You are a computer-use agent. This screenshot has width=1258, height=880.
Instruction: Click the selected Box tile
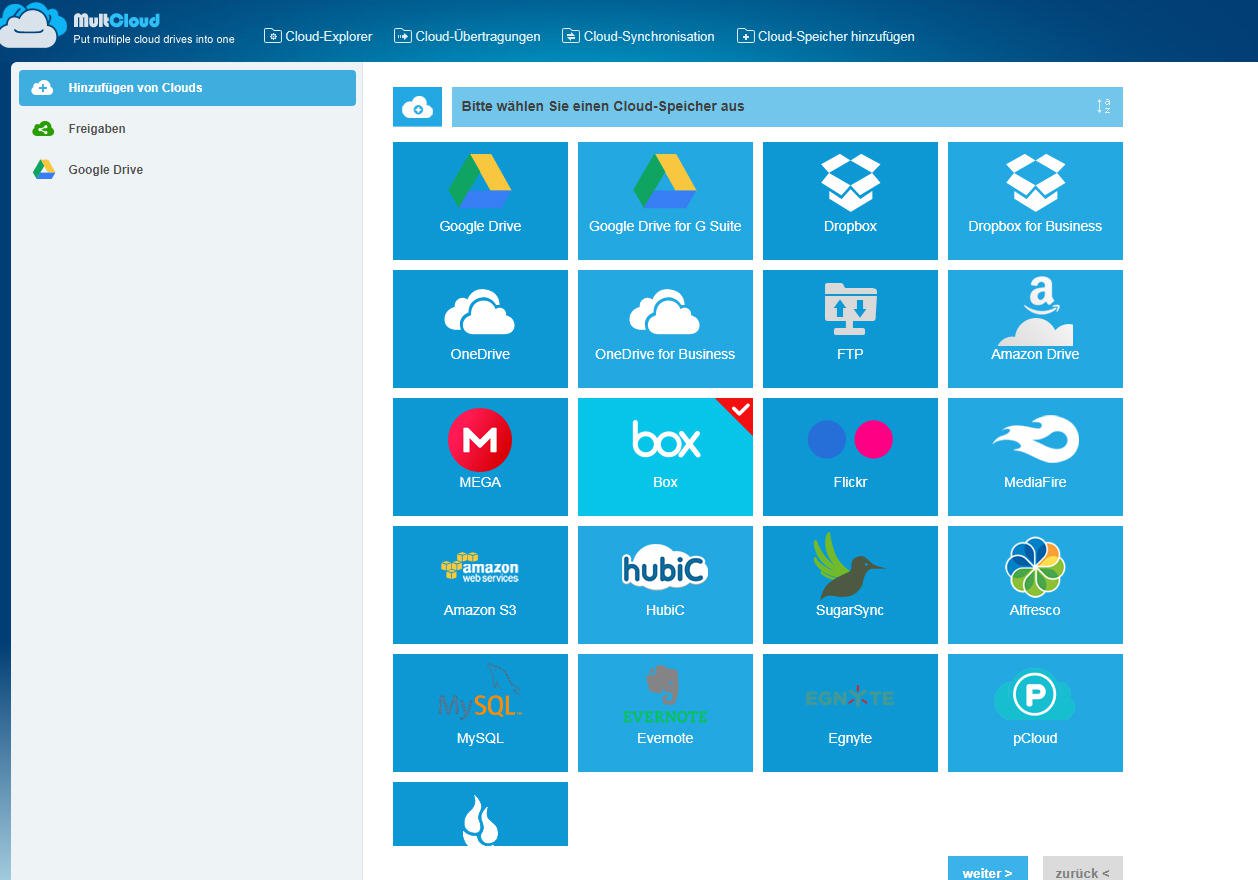coord(665,456)
